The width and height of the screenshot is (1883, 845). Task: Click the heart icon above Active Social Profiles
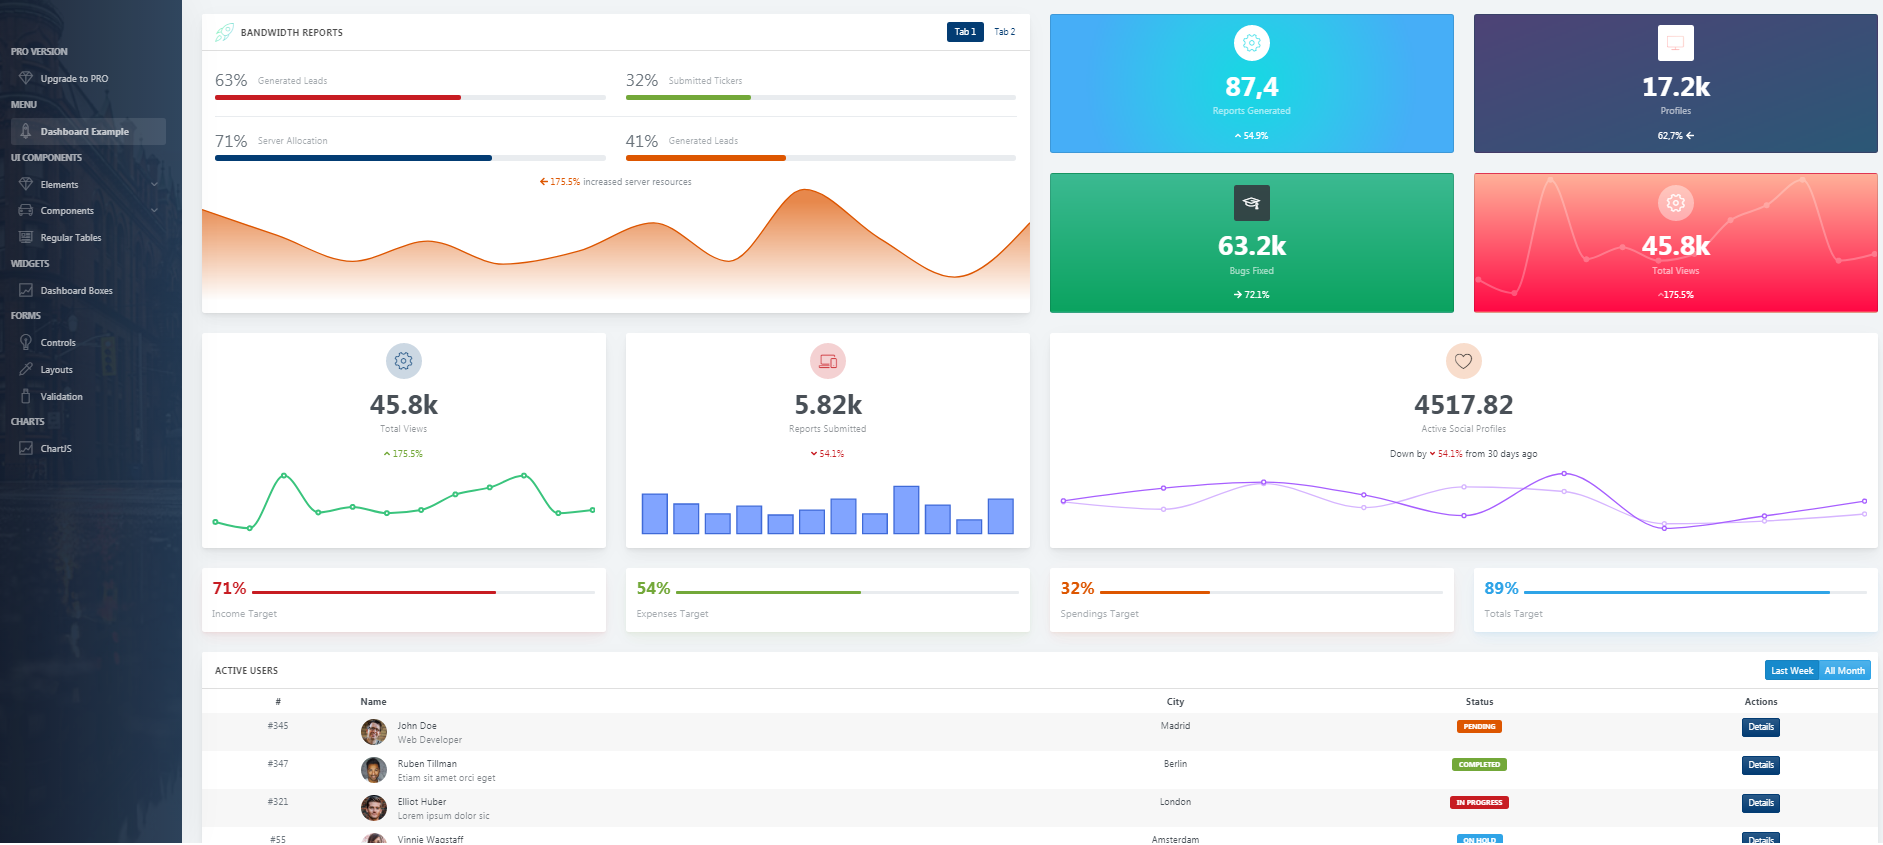click(x=1463, y=361)
